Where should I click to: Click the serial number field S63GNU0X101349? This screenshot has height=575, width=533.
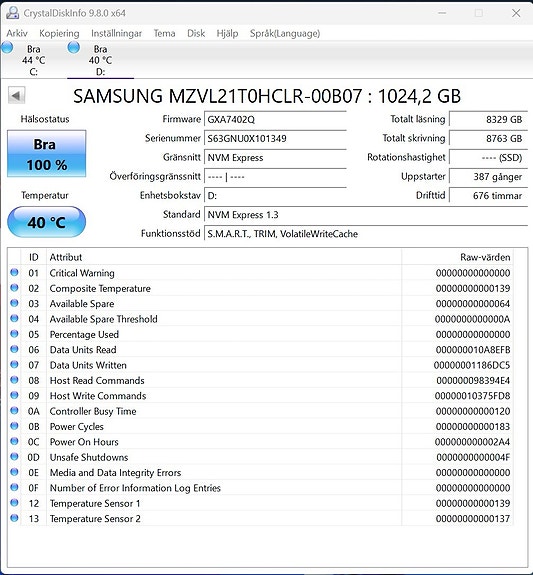(275, 138)
